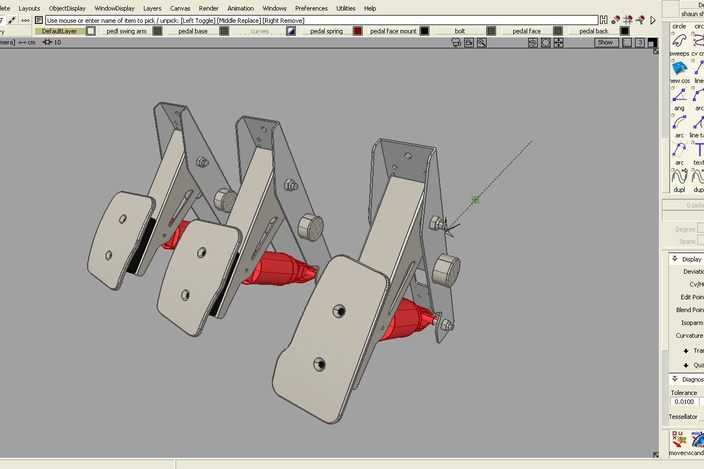The image size is (704, 469).
Task: Click the viewport camera bookmark icon
Action: [x=456, y=43]
